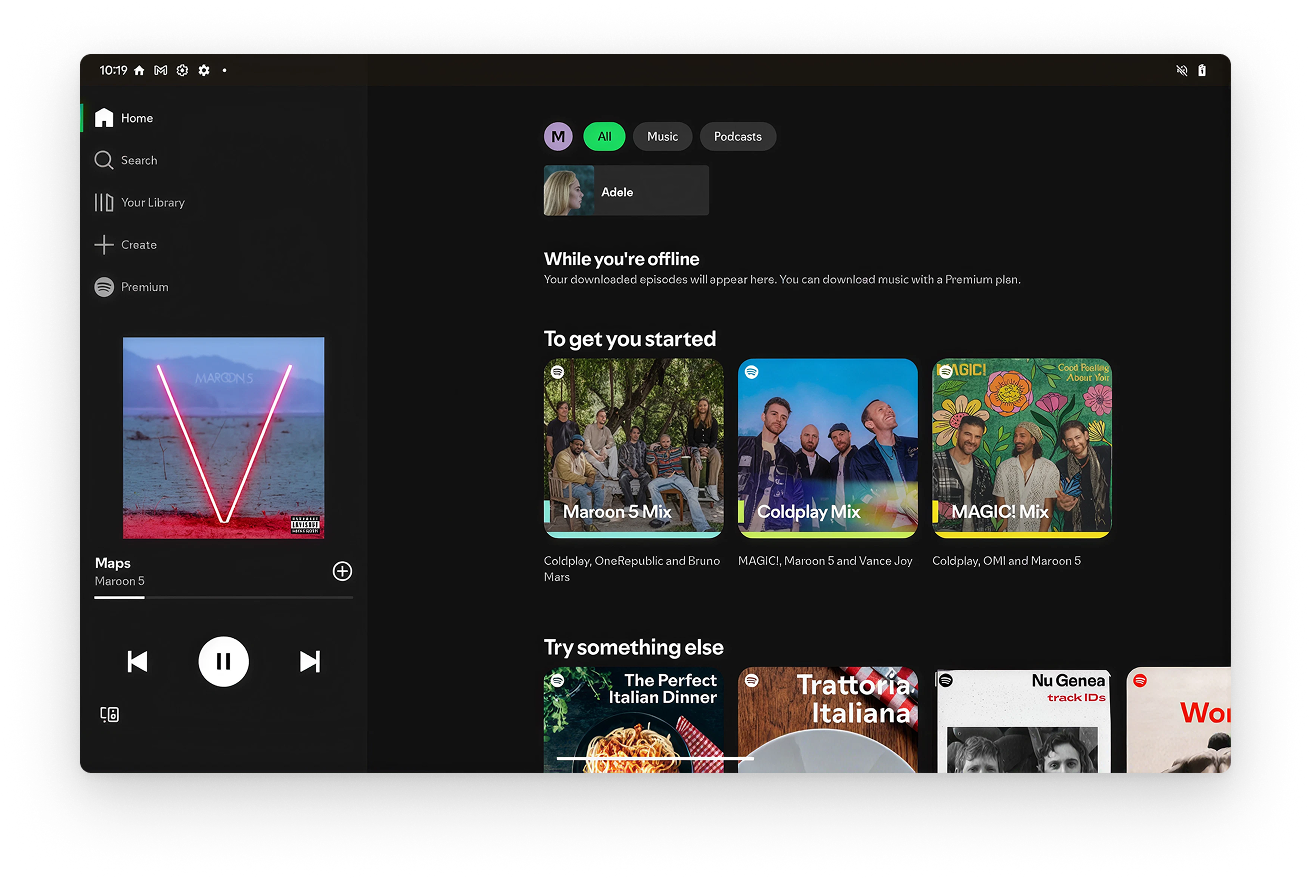Switch to the Music filter
The height and width of the screenshot is (879, 1311).
click(x=662, y=136)
